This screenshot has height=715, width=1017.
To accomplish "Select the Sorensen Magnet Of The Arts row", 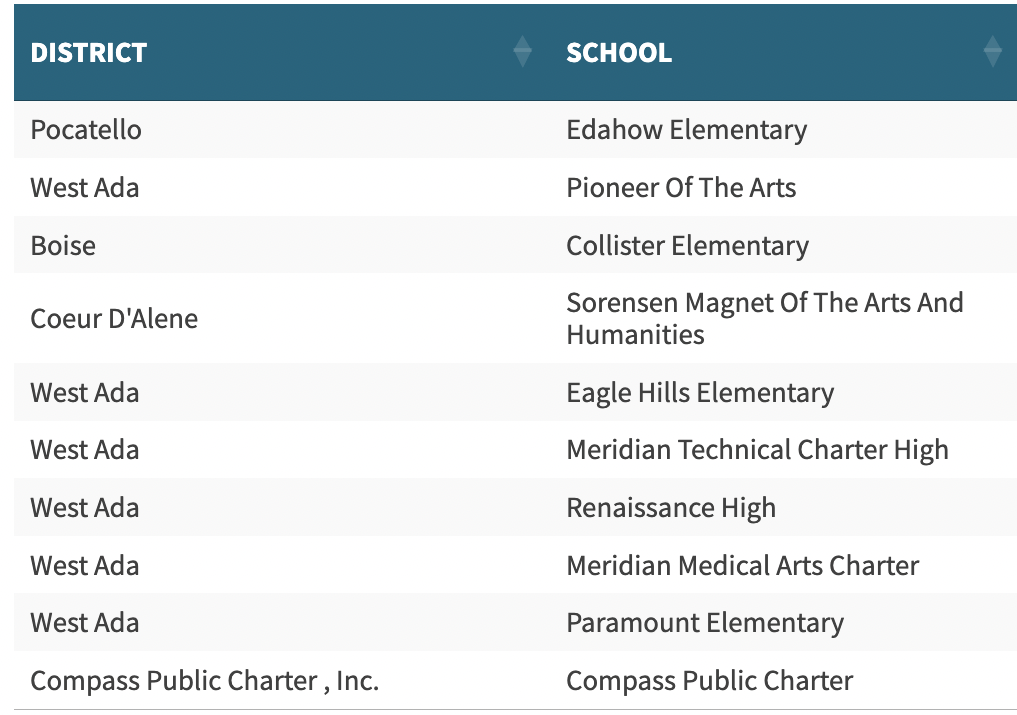I will click(x=765, y=318).
